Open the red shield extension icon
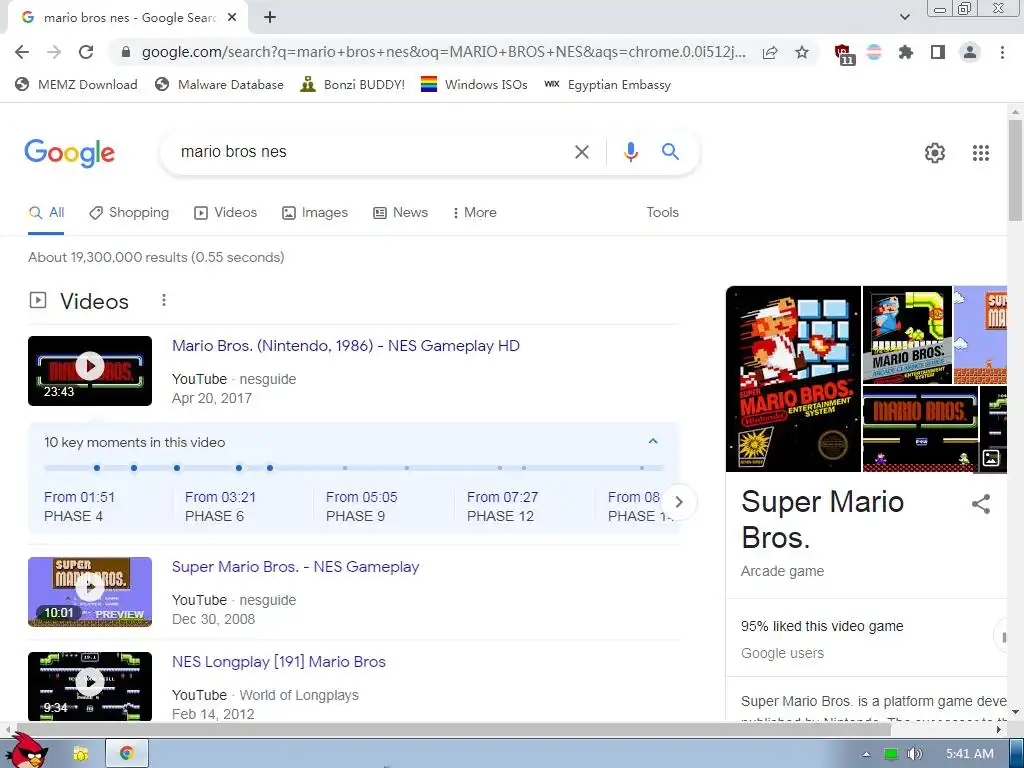 844,54
